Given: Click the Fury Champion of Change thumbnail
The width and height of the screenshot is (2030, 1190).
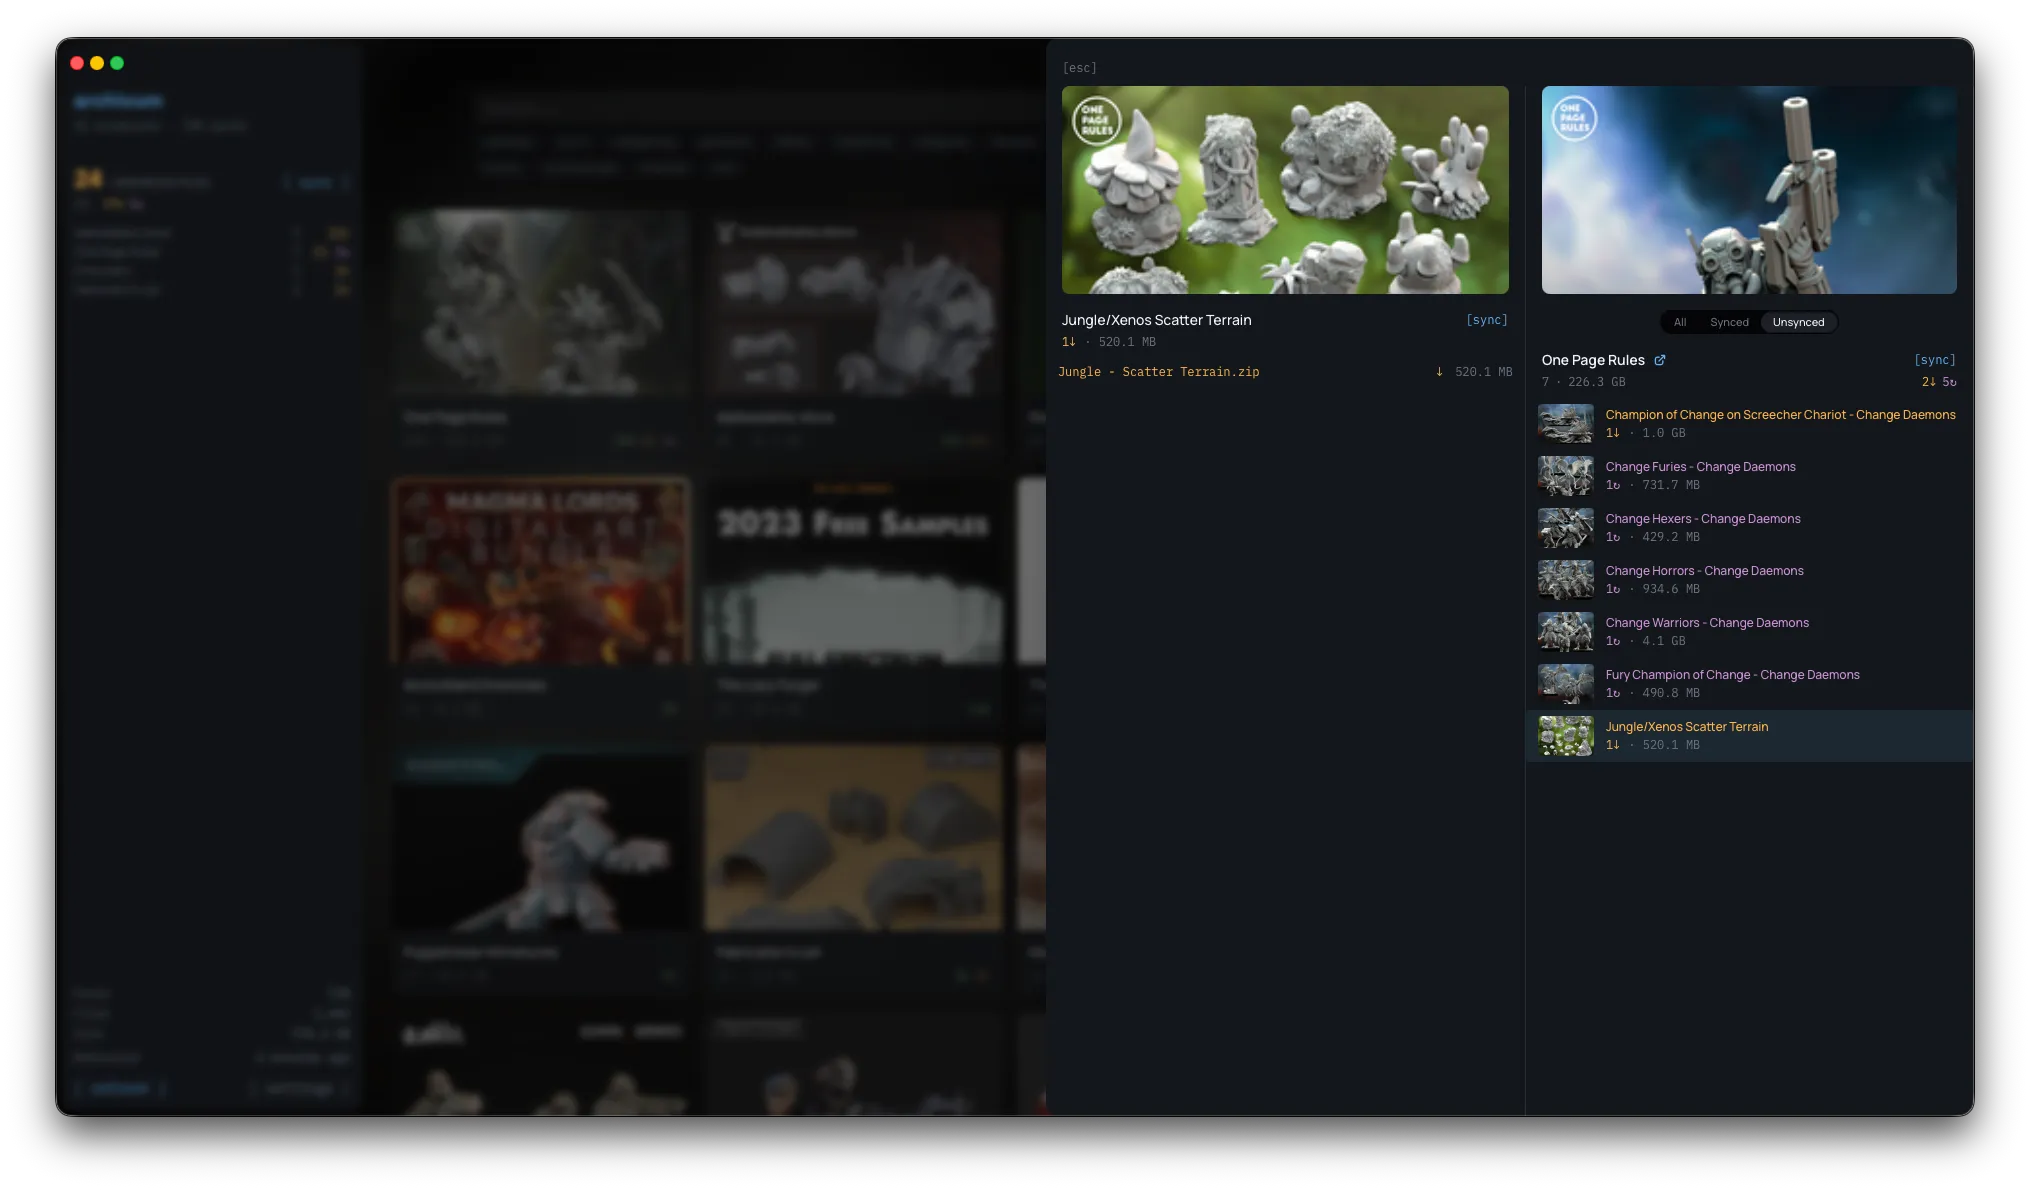Looking at the screenshot, I should (1565, 683).
